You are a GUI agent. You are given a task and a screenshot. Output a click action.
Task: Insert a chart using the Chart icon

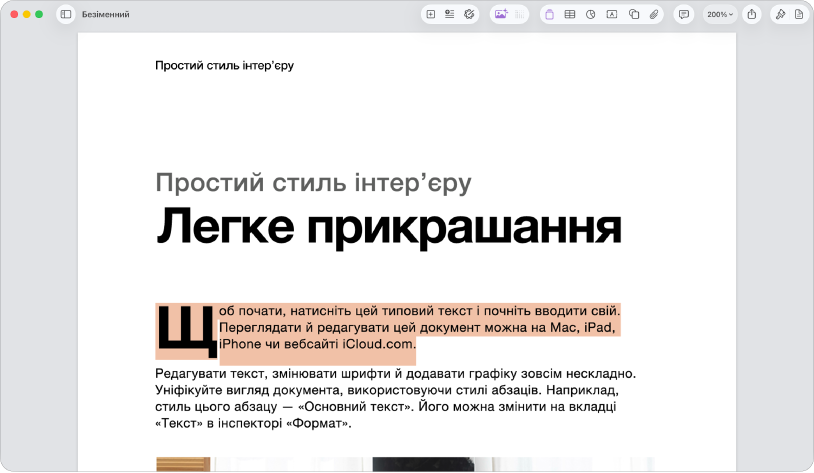coord(591,15)
